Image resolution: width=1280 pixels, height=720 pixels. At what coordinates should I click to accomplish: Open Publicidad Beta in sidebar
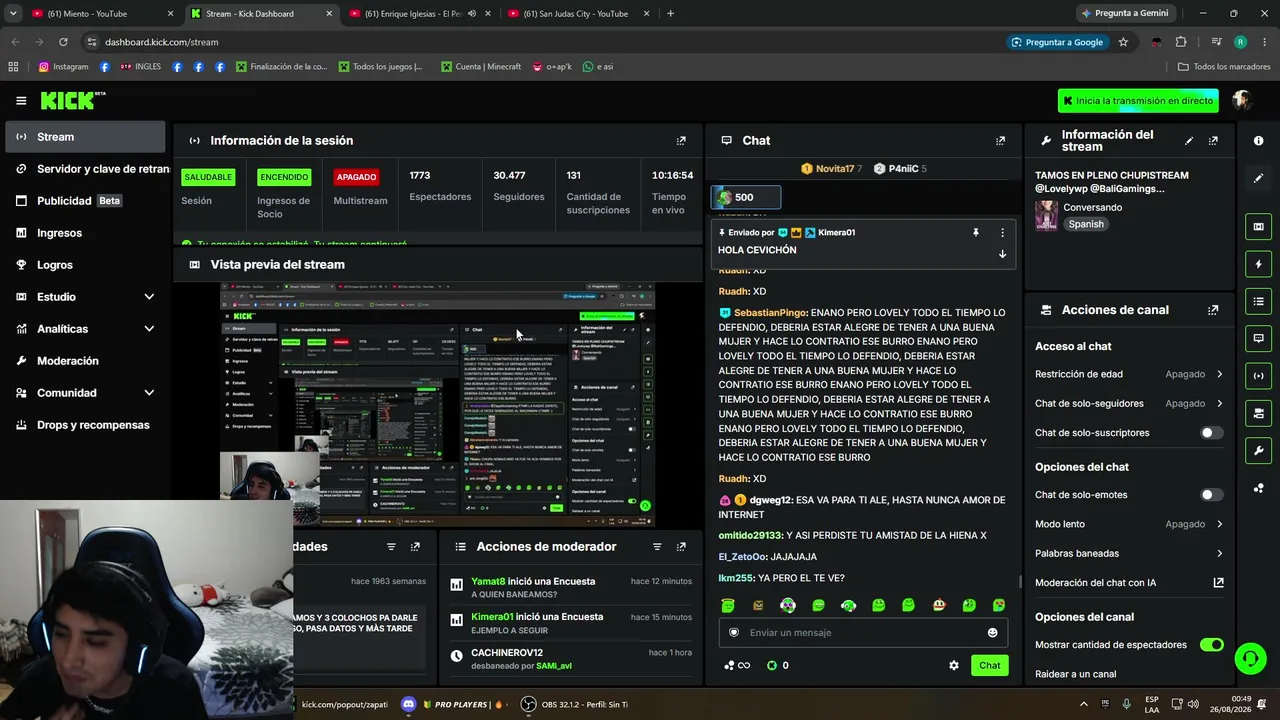tap(86, 201)
